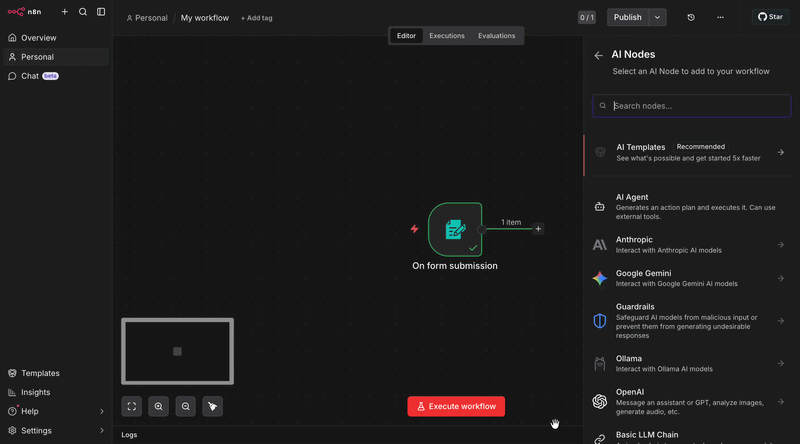Click the My workflow name
800x444 pixels.
point(205,18)
